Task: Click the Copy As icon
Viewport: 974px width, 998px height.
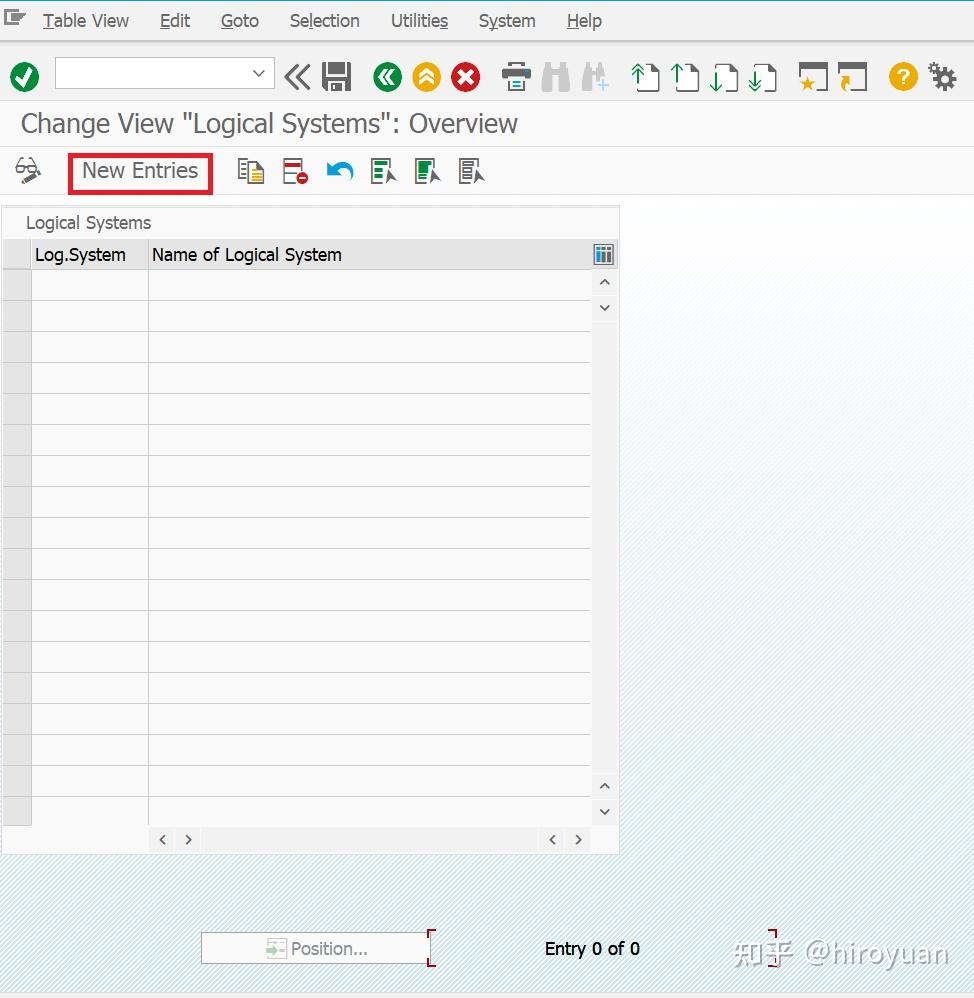Action: click(251, 171)
